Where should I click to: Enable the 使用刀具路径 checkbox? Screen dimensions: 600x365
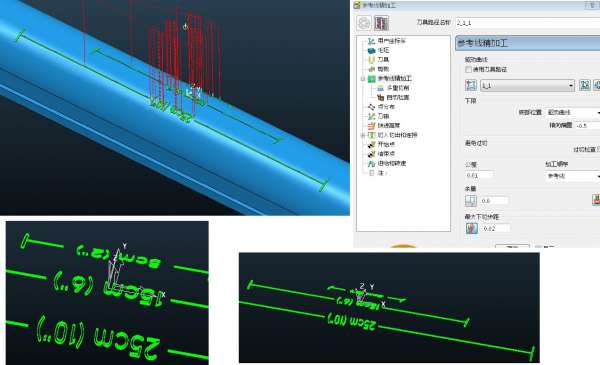tap(468, 69)
